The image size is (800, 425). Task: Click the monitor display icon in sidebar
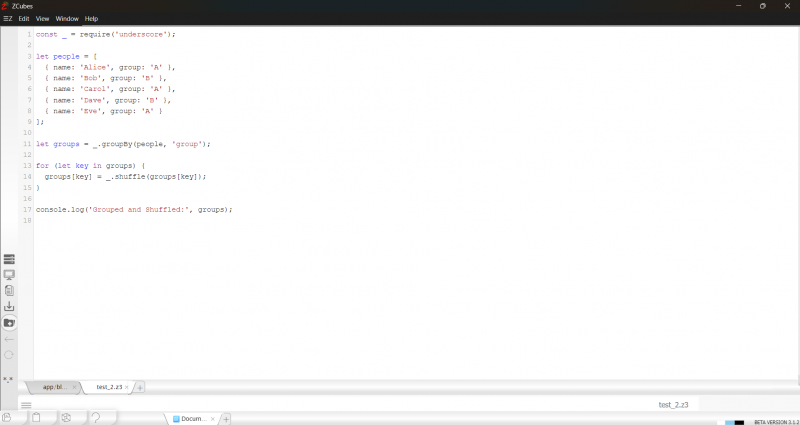pos(9,274)
